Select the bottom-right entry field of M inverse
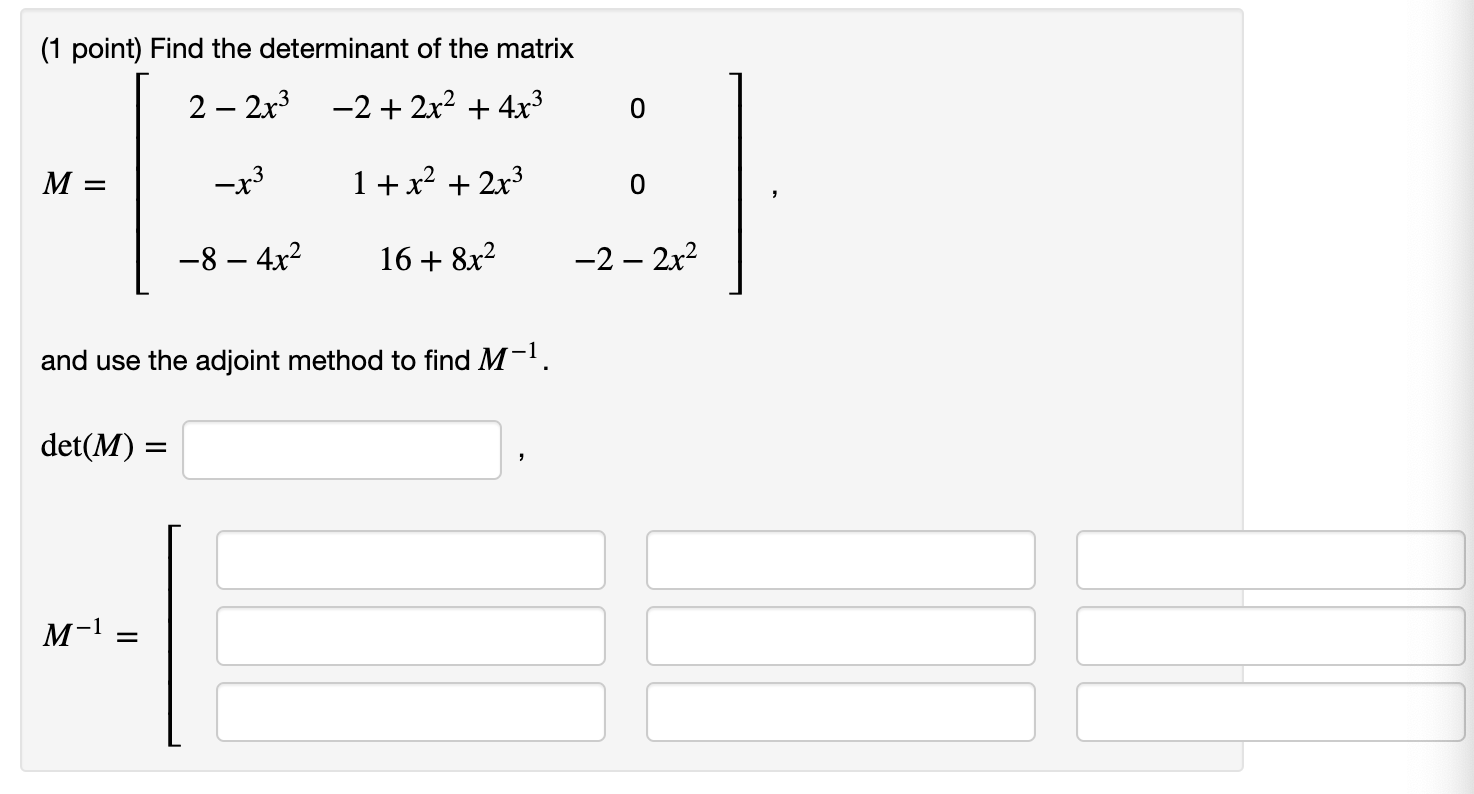1474x794 pixels. coord(1270,712)
